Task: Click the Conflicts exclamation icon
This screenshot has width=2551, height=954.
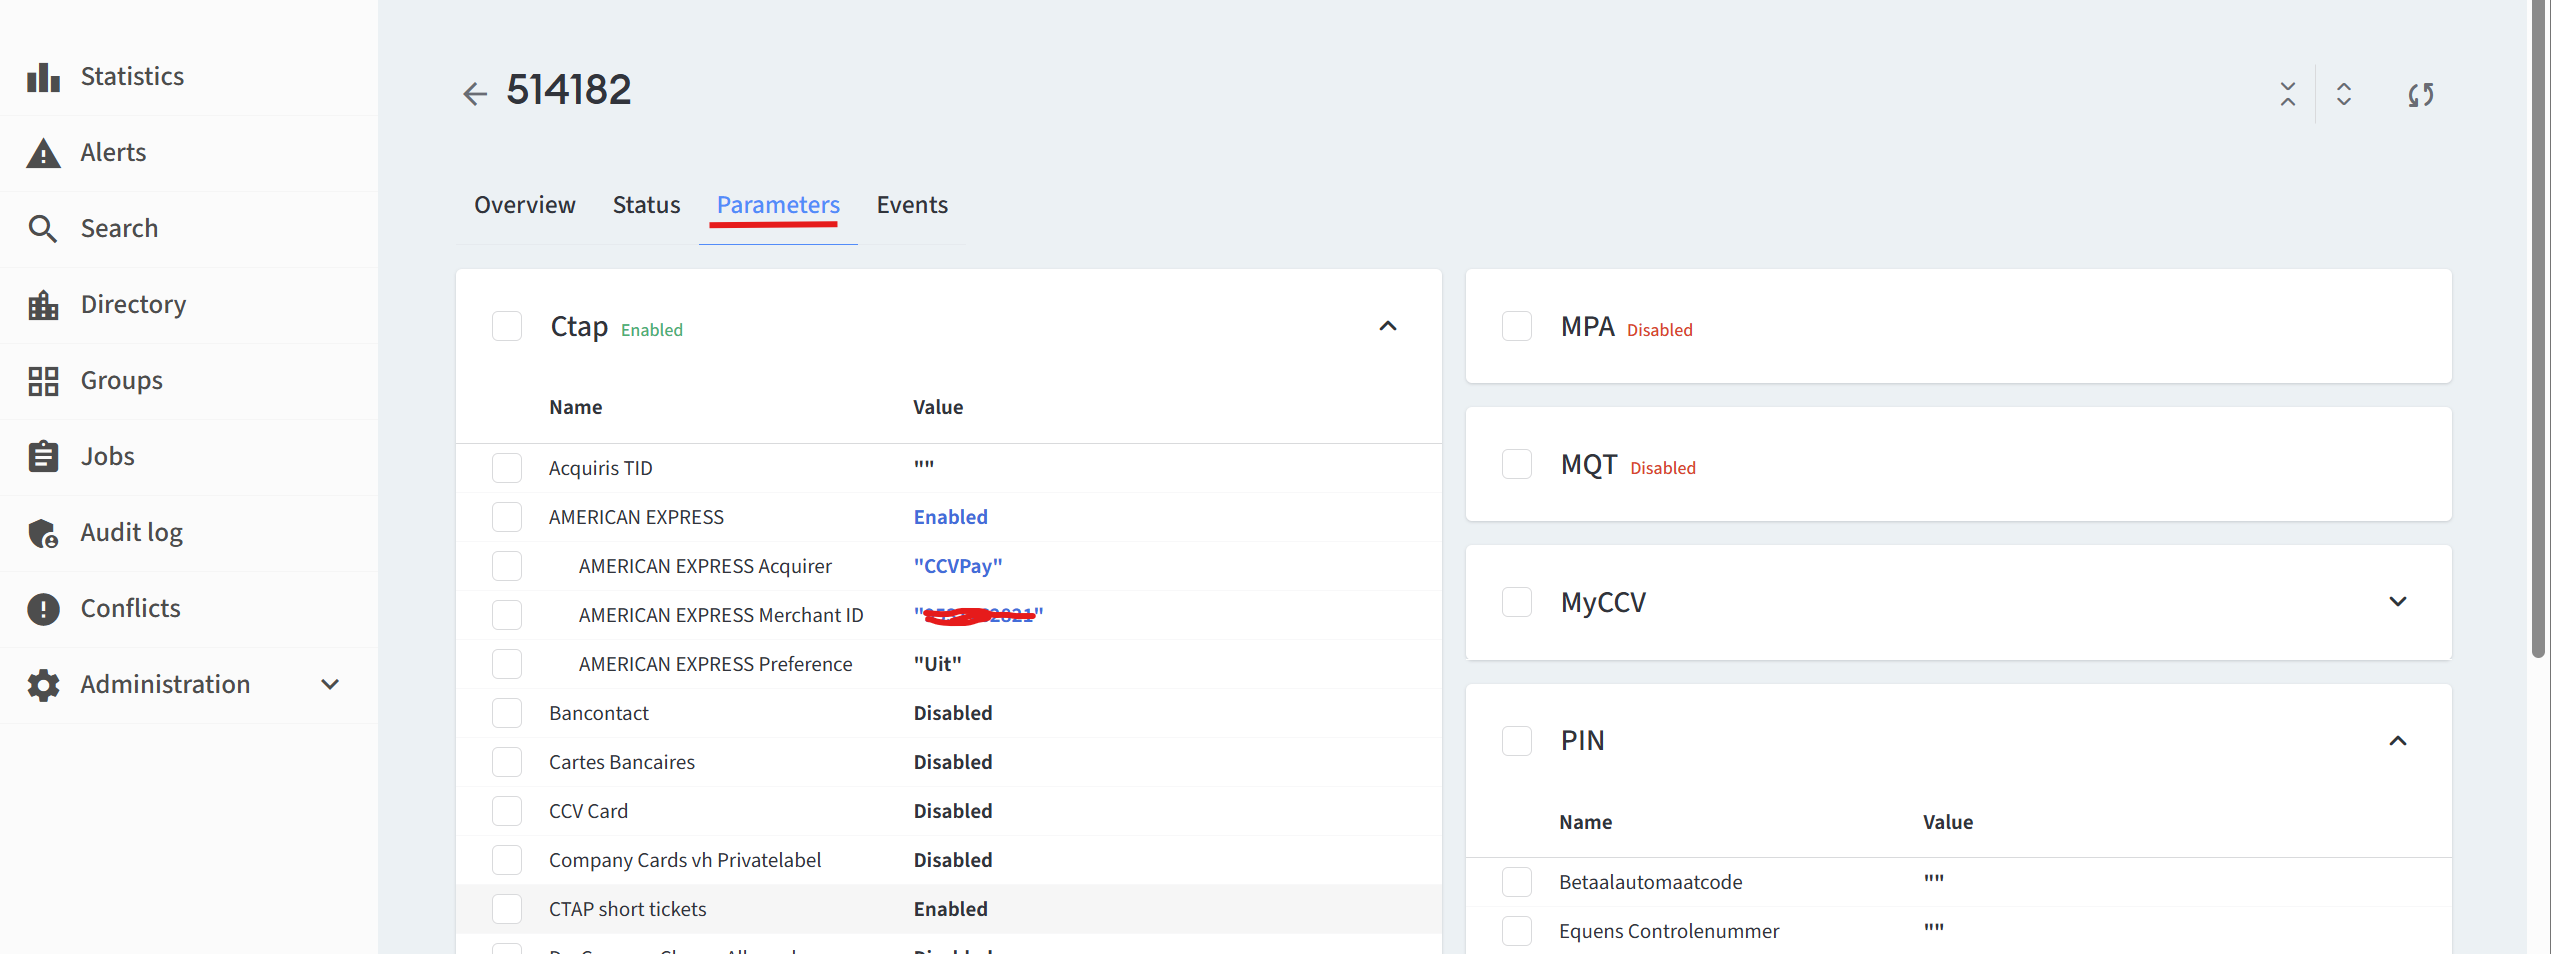Action: click(43, 609)
